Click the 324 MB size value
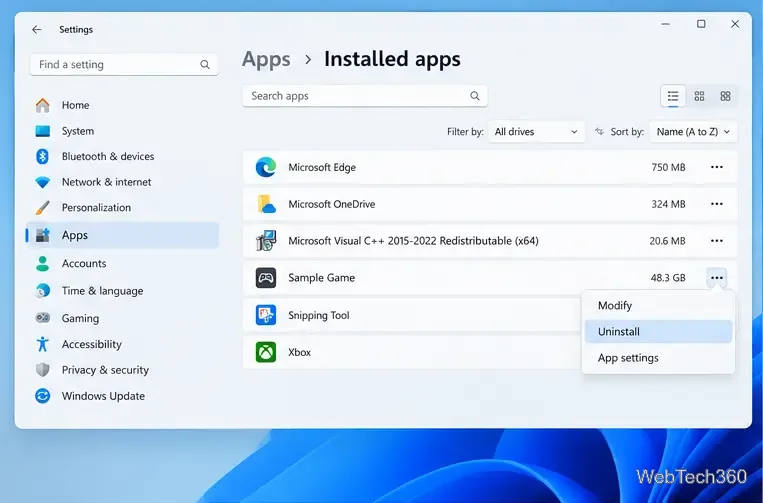The width and height of the screenshot is (763, 503). click(668, 204)
